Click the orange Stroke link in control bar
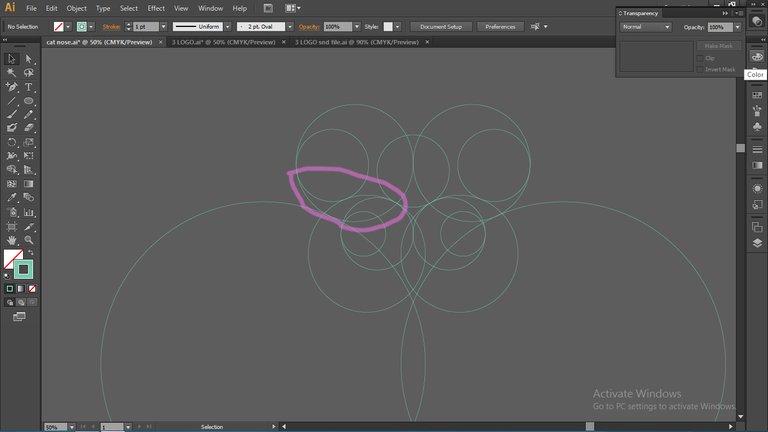 point(111,27)
